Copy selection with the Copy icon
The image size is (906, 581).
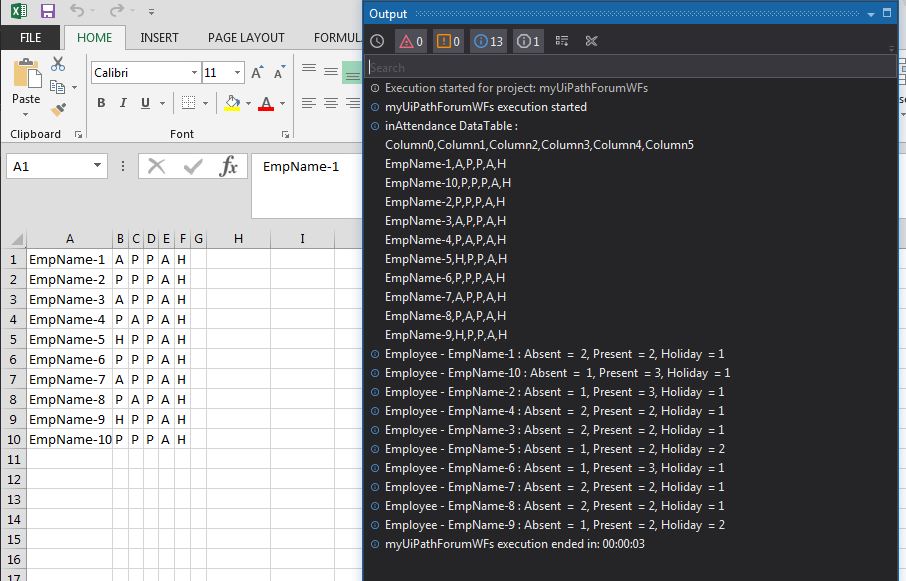(x=57, y=87)
